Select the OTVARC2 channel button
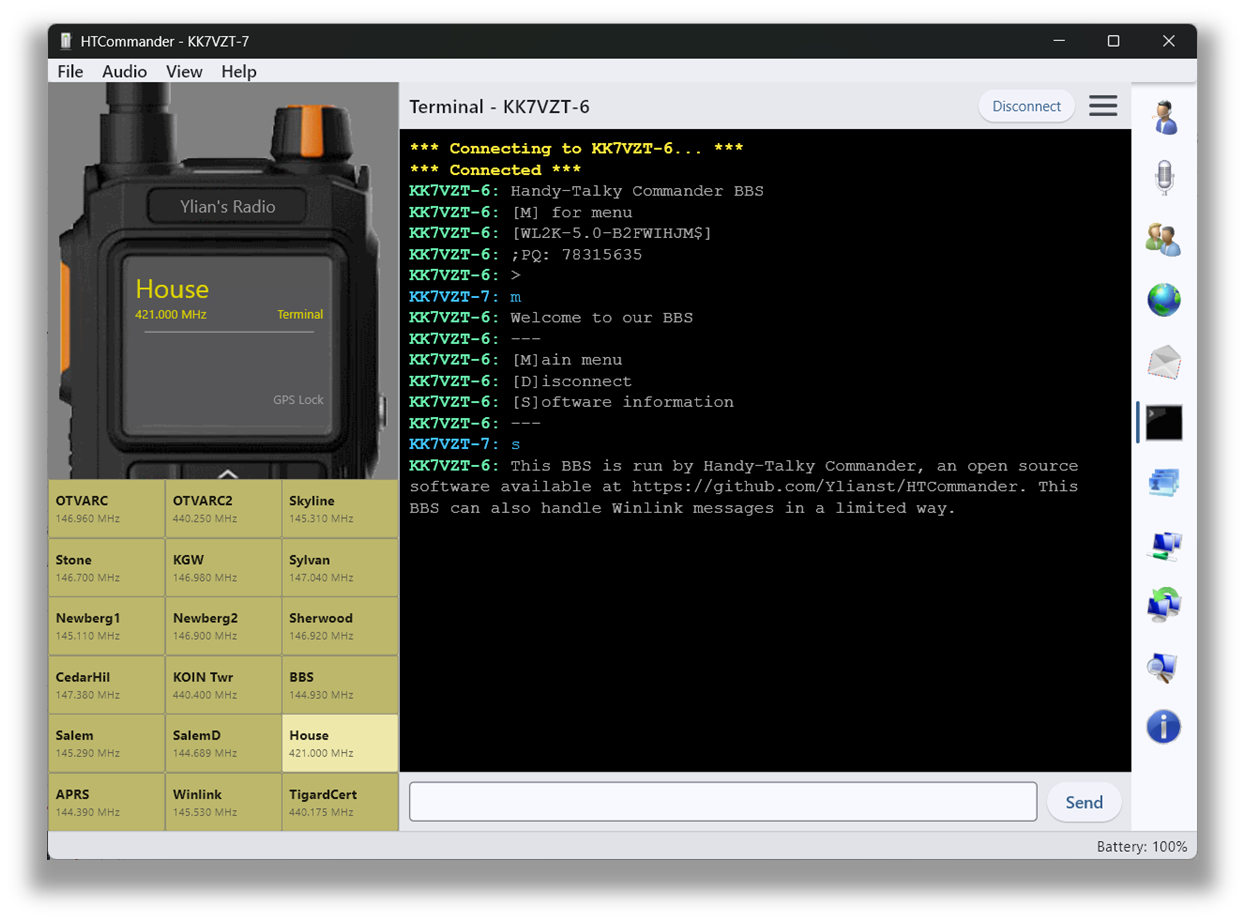This screenshot has height=921, width=1245. pyautogui.click(x=223, y=509)
